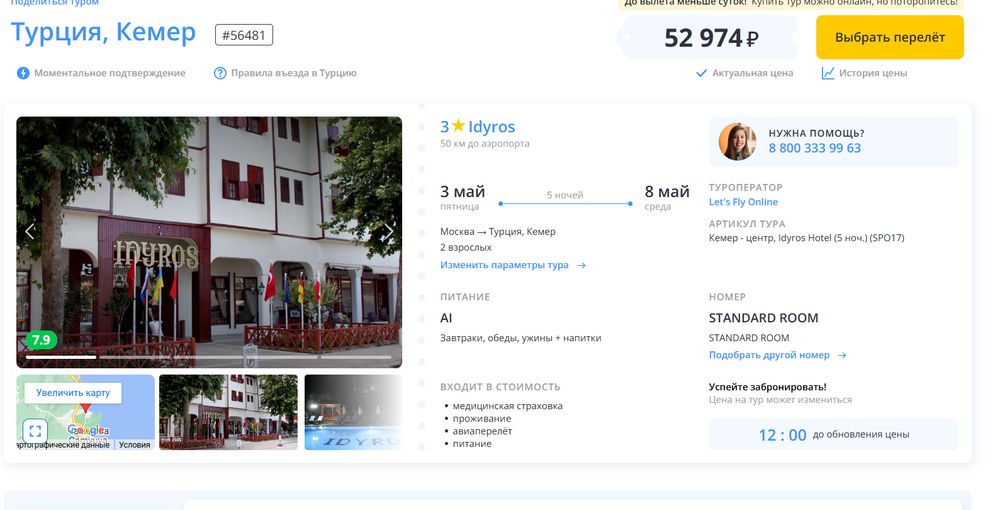Image resolution: width=1000 pixels, height=510 pixels.
Task: Click the 12 : 00 price update timer
Action: click(x=783, y=435)
